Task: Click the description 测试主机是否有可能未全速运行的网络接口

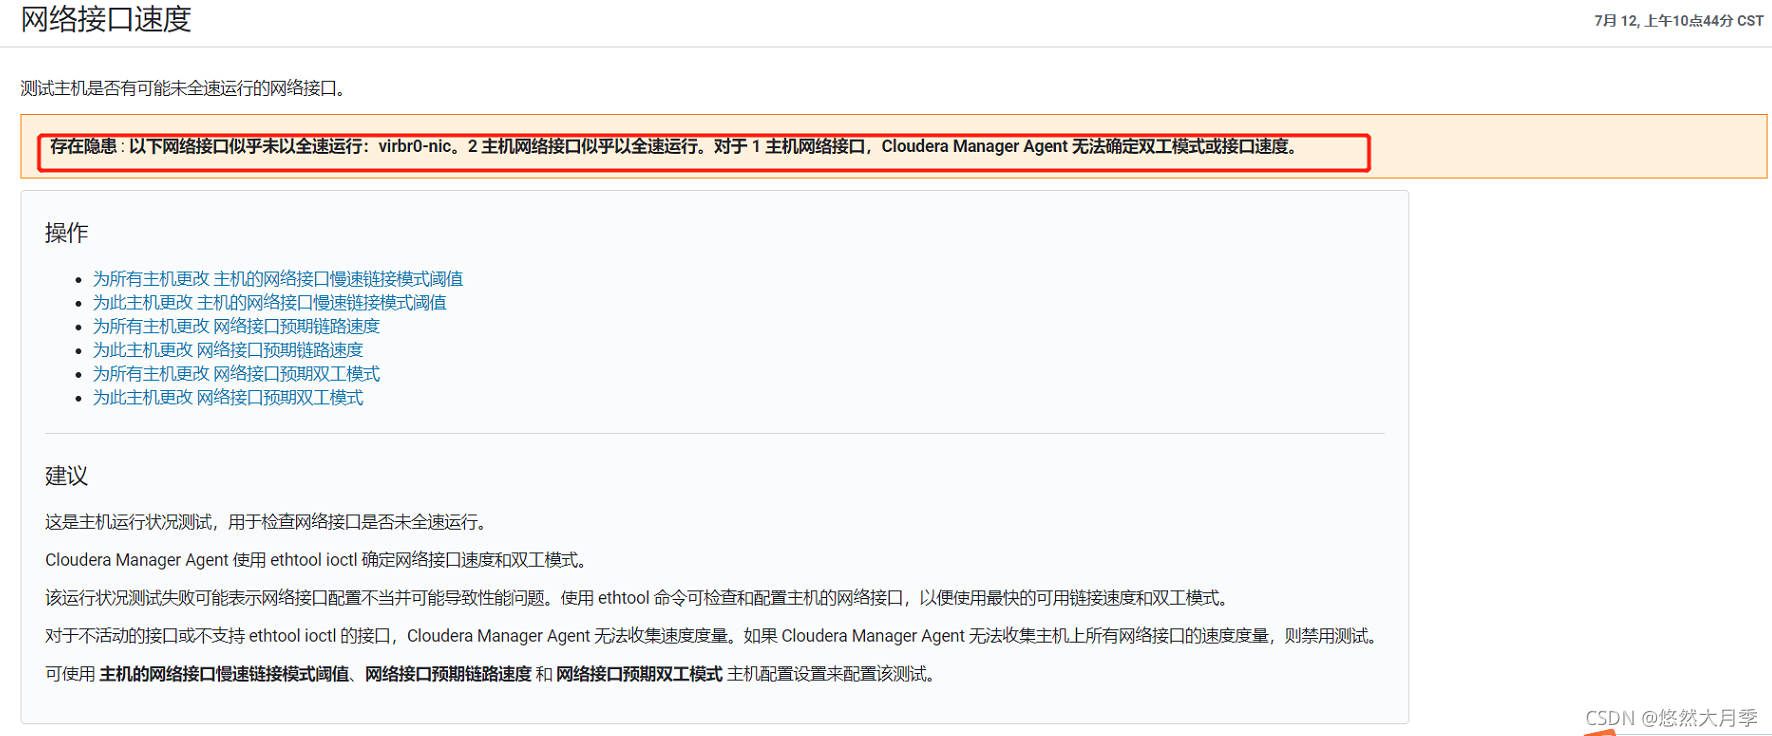Action: click(x=183, y=89)
